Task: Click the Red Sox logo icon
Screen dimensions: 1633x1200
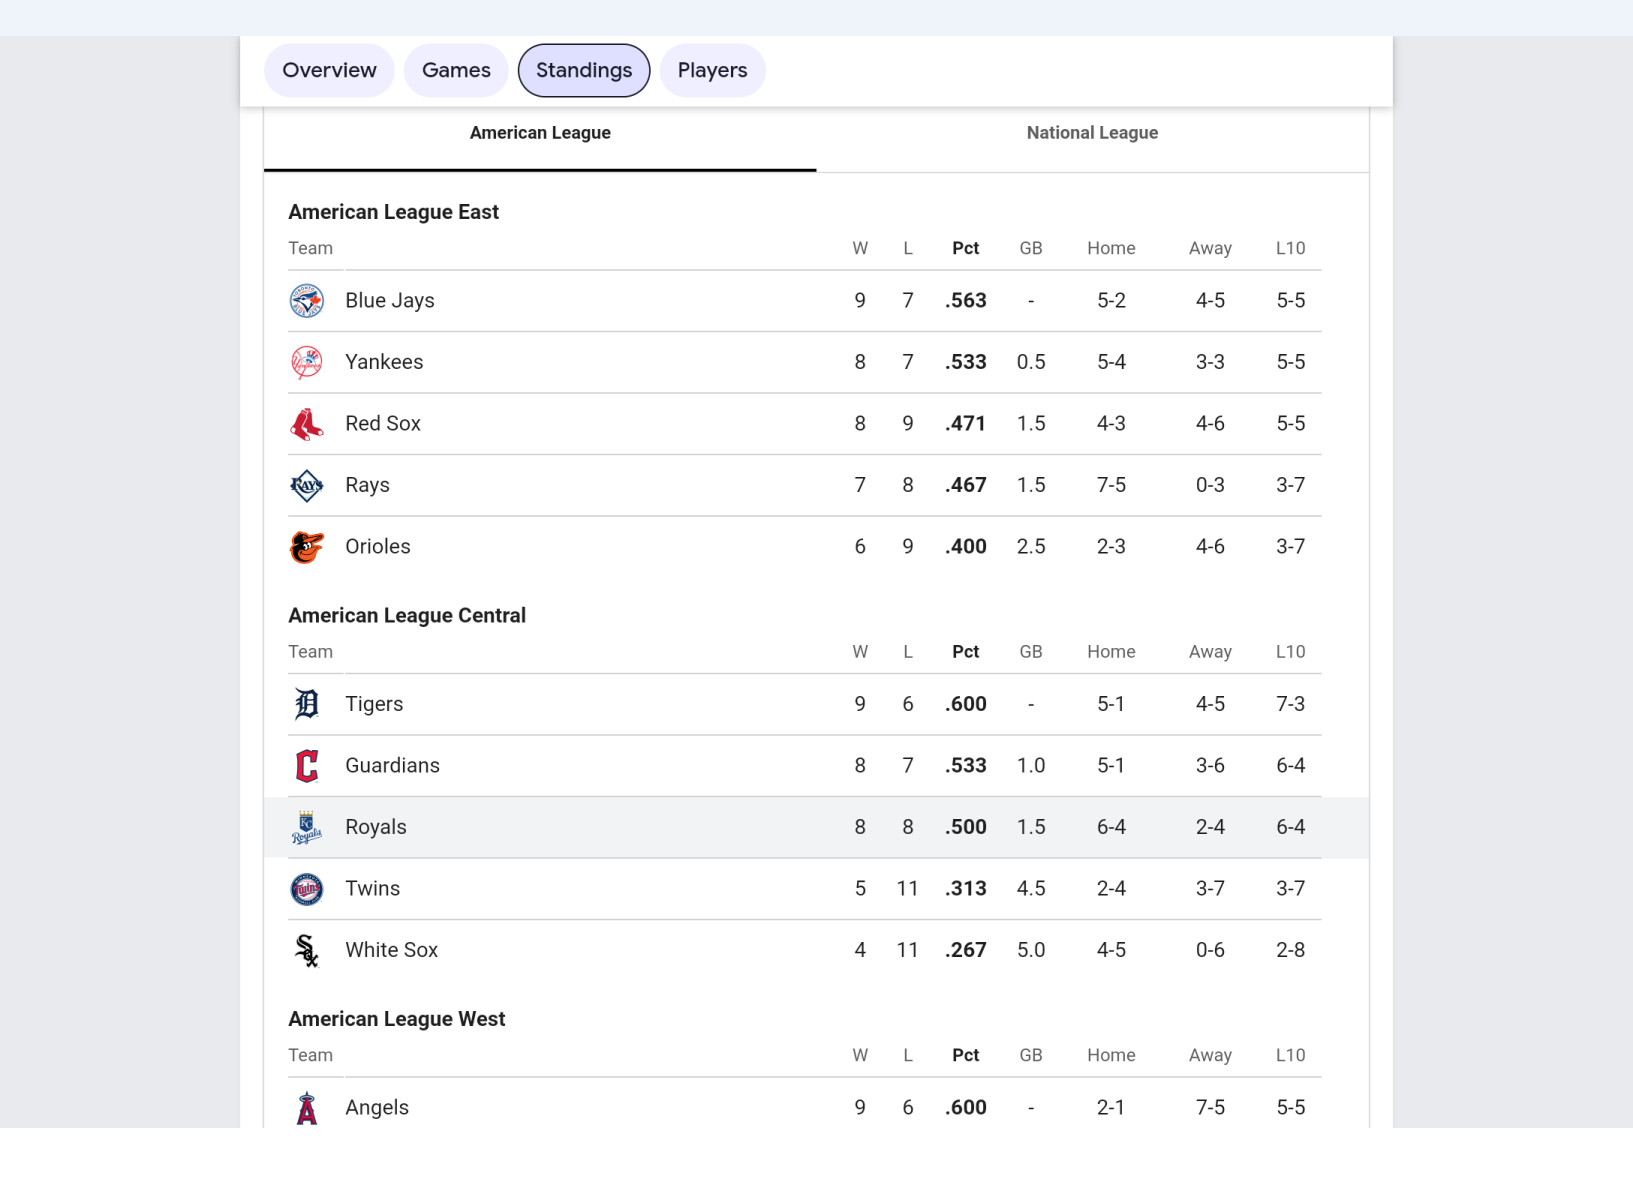Action: 307,424
